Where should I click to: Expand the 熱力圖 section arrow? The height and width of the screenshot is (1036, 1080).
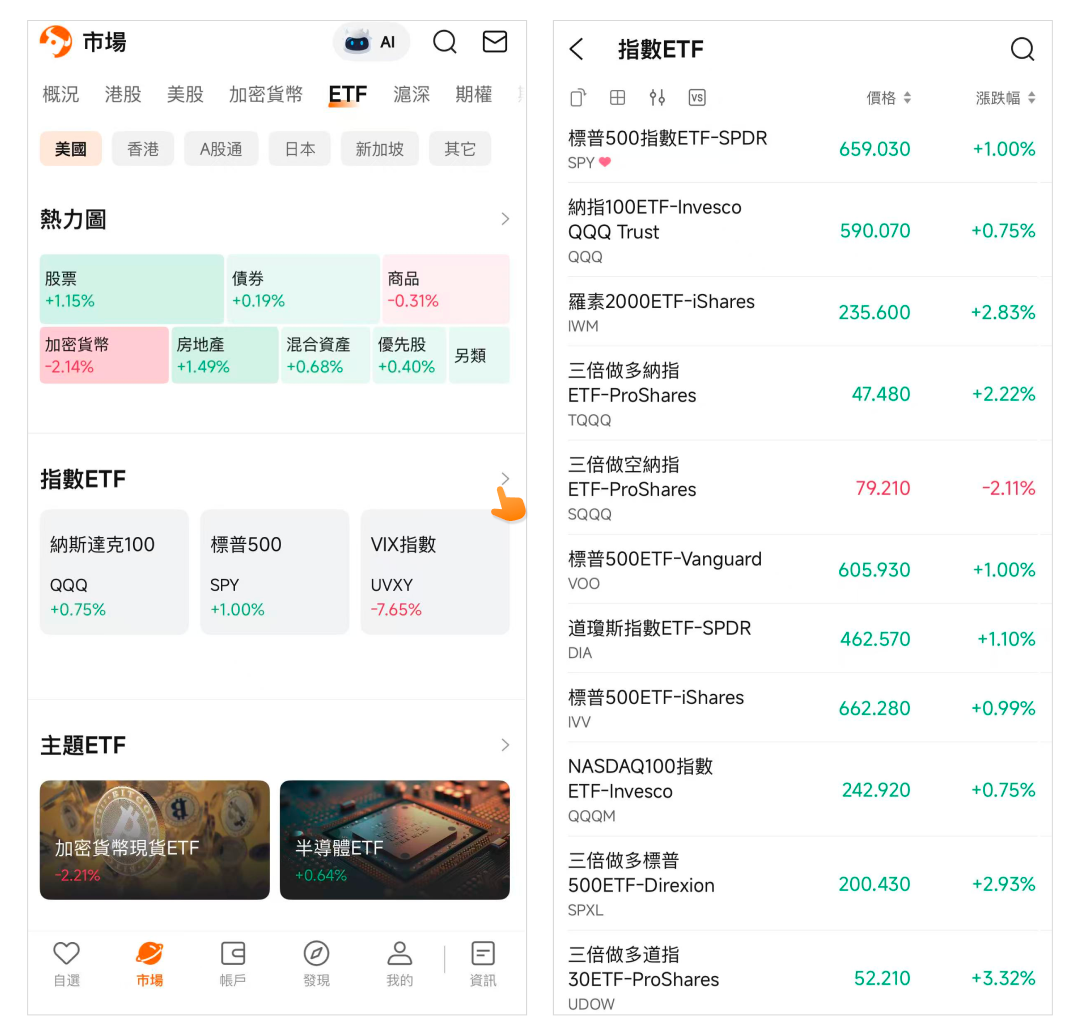[505, 219]
